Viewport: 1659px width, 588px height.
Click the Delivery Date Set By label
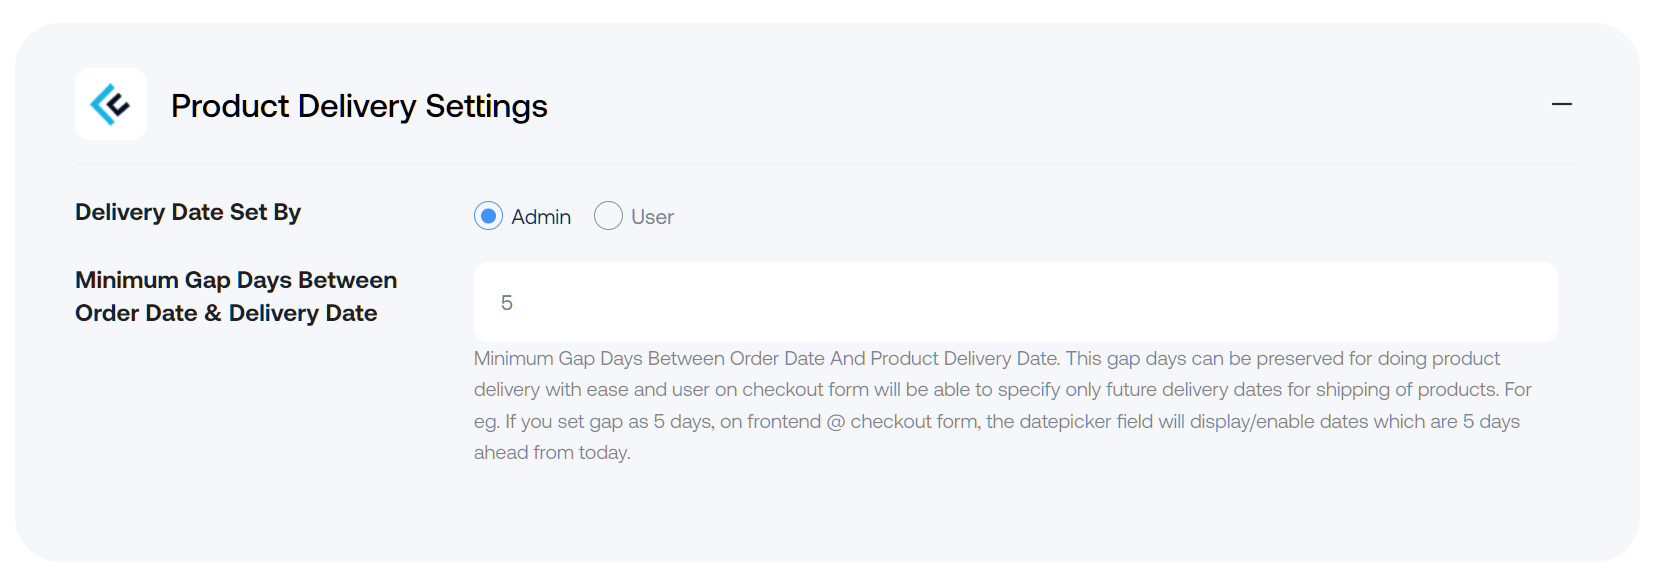click(x=188, y=212)
